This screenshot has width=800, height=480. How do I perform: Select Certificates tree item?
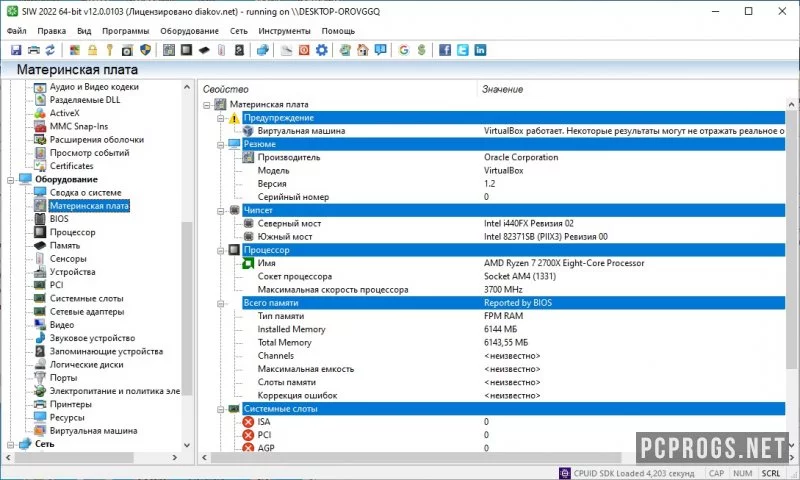[71, 166]
